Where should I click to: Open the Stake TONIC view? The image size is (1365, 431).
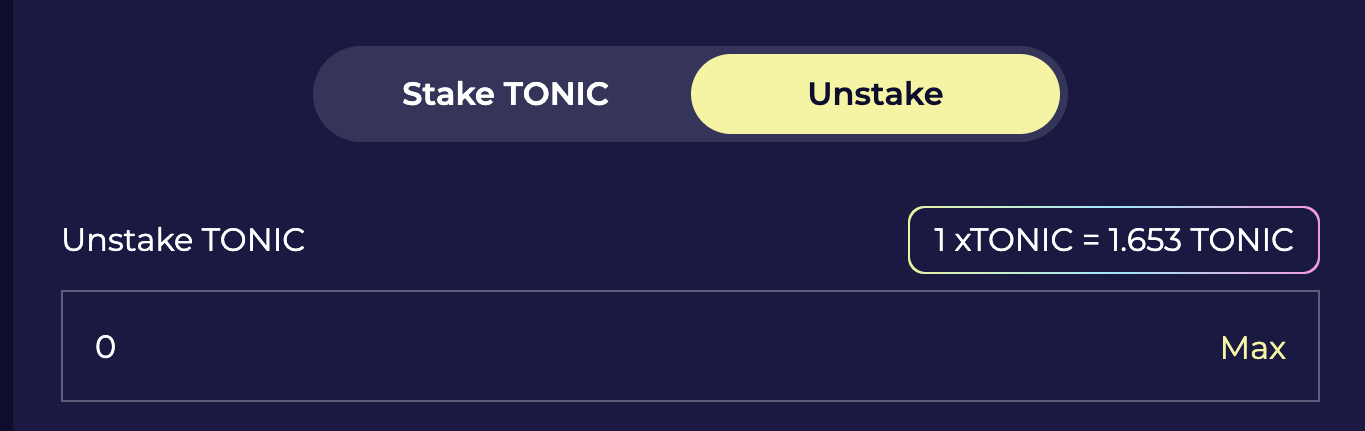505,94
